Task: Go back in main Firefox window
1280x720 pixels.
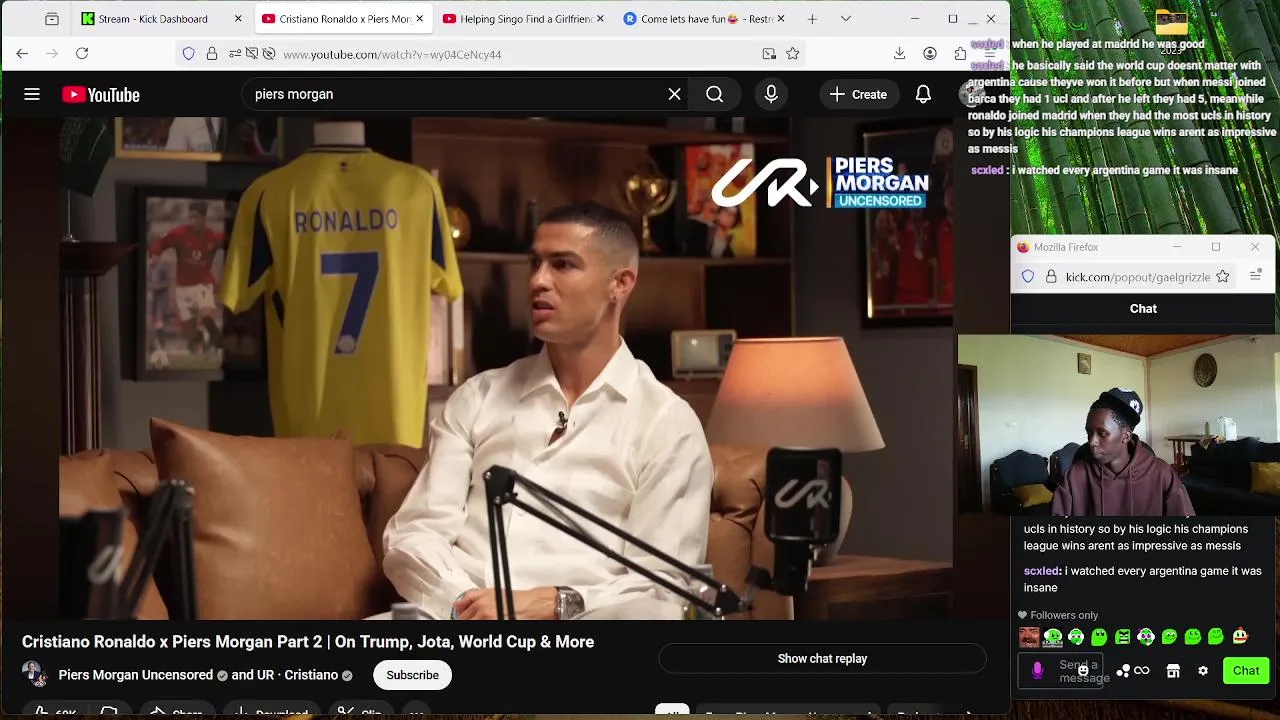Action: pyautogui.click(x=22, y=53)
